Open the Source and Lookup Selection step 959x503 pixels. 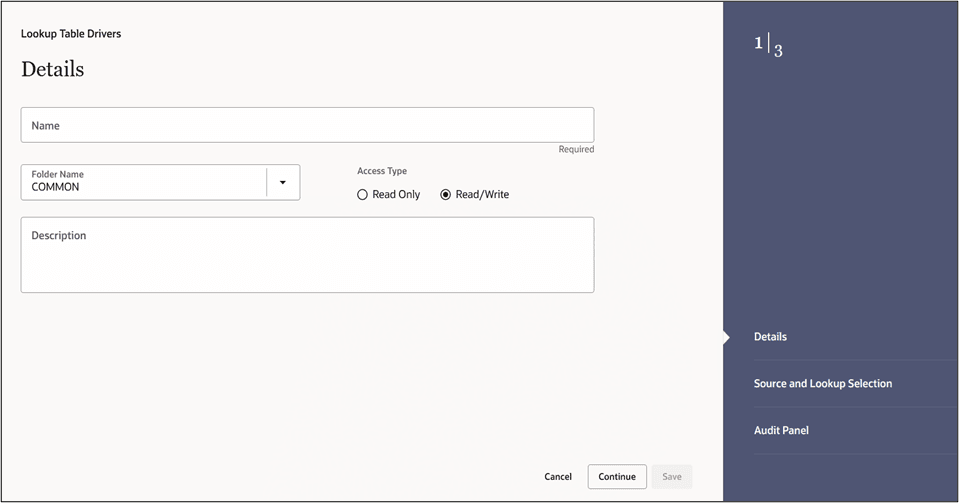[x=823, y=384]
